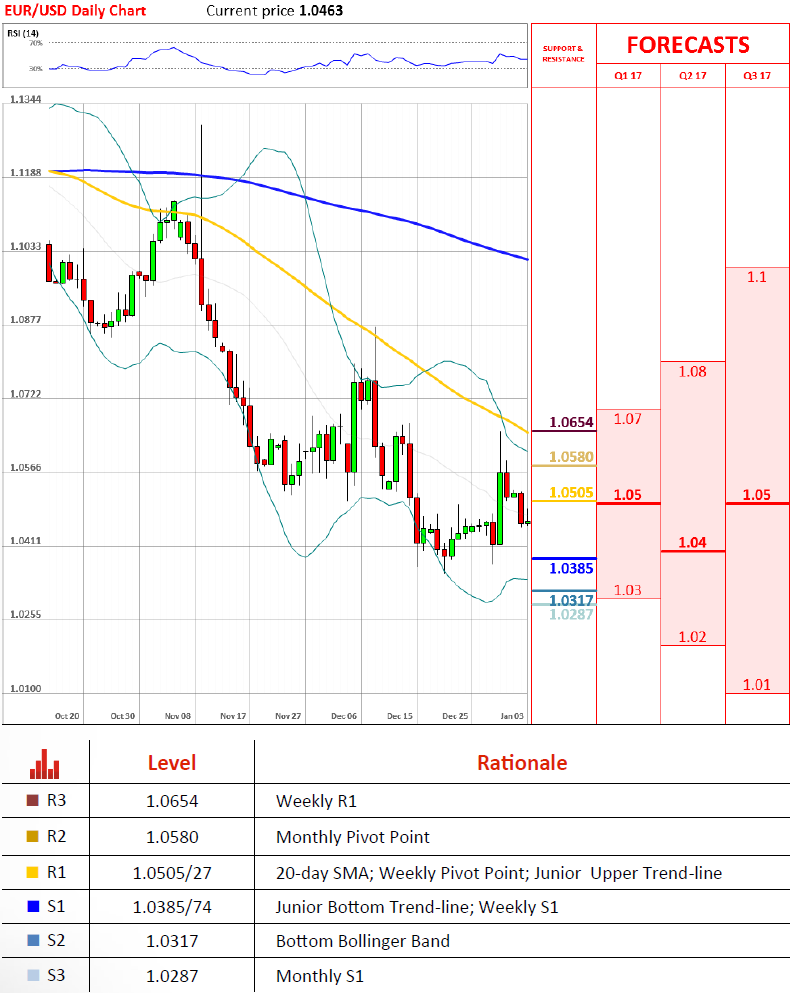Click the 1.0505 resistance level label
The height and width of the screenshot is (993, 791).
point(571,493)
